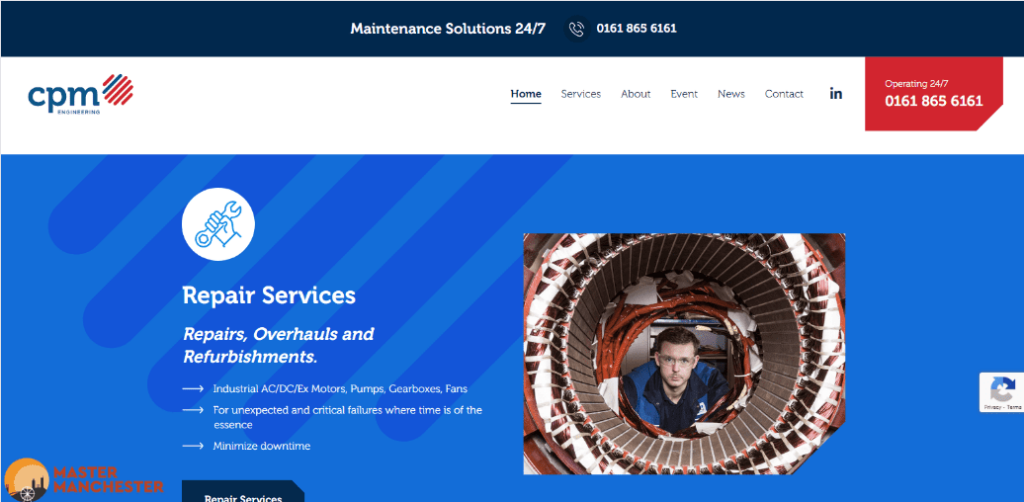The image size is (1024, 502).
Task: Click "Maintenance Solutions 24/7" text
Action: 448,29
